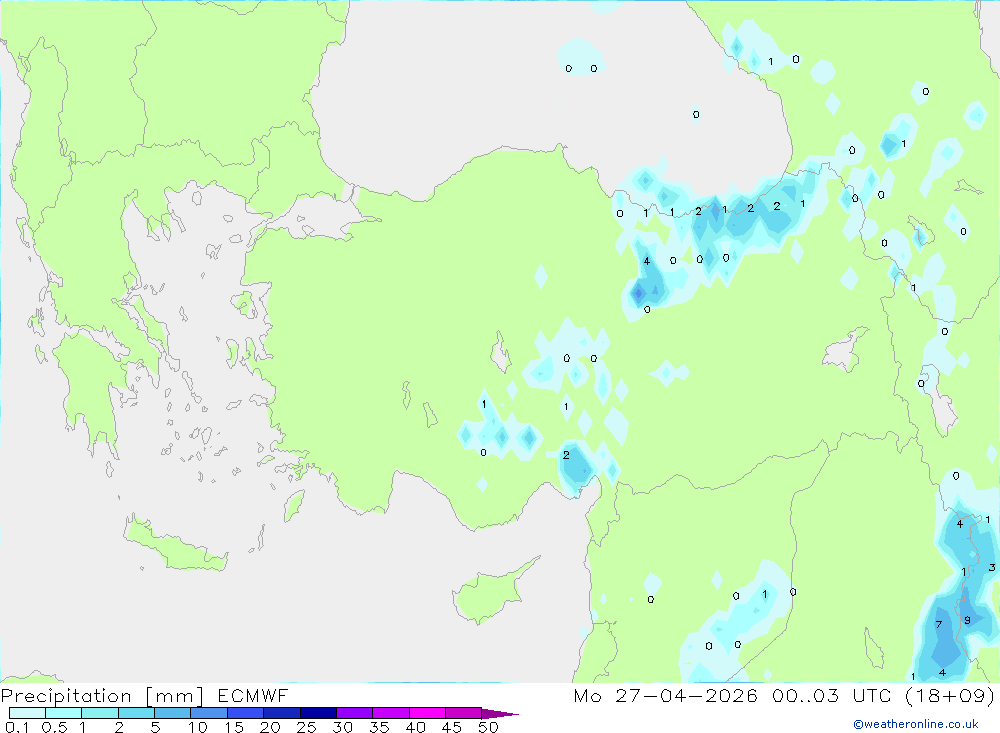Click the '40' legend scale label
This screenshot has height=733, width=1000.
click(x=415, y=727)
